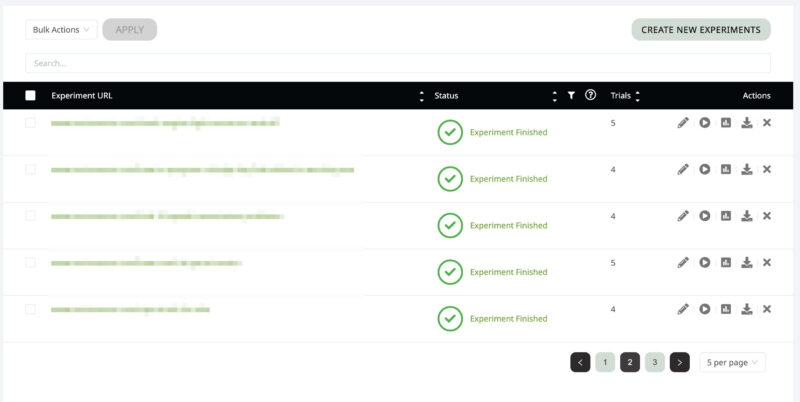Go to next page with right arrow
This screenshot has width=800, height=402.
(679, 362)
